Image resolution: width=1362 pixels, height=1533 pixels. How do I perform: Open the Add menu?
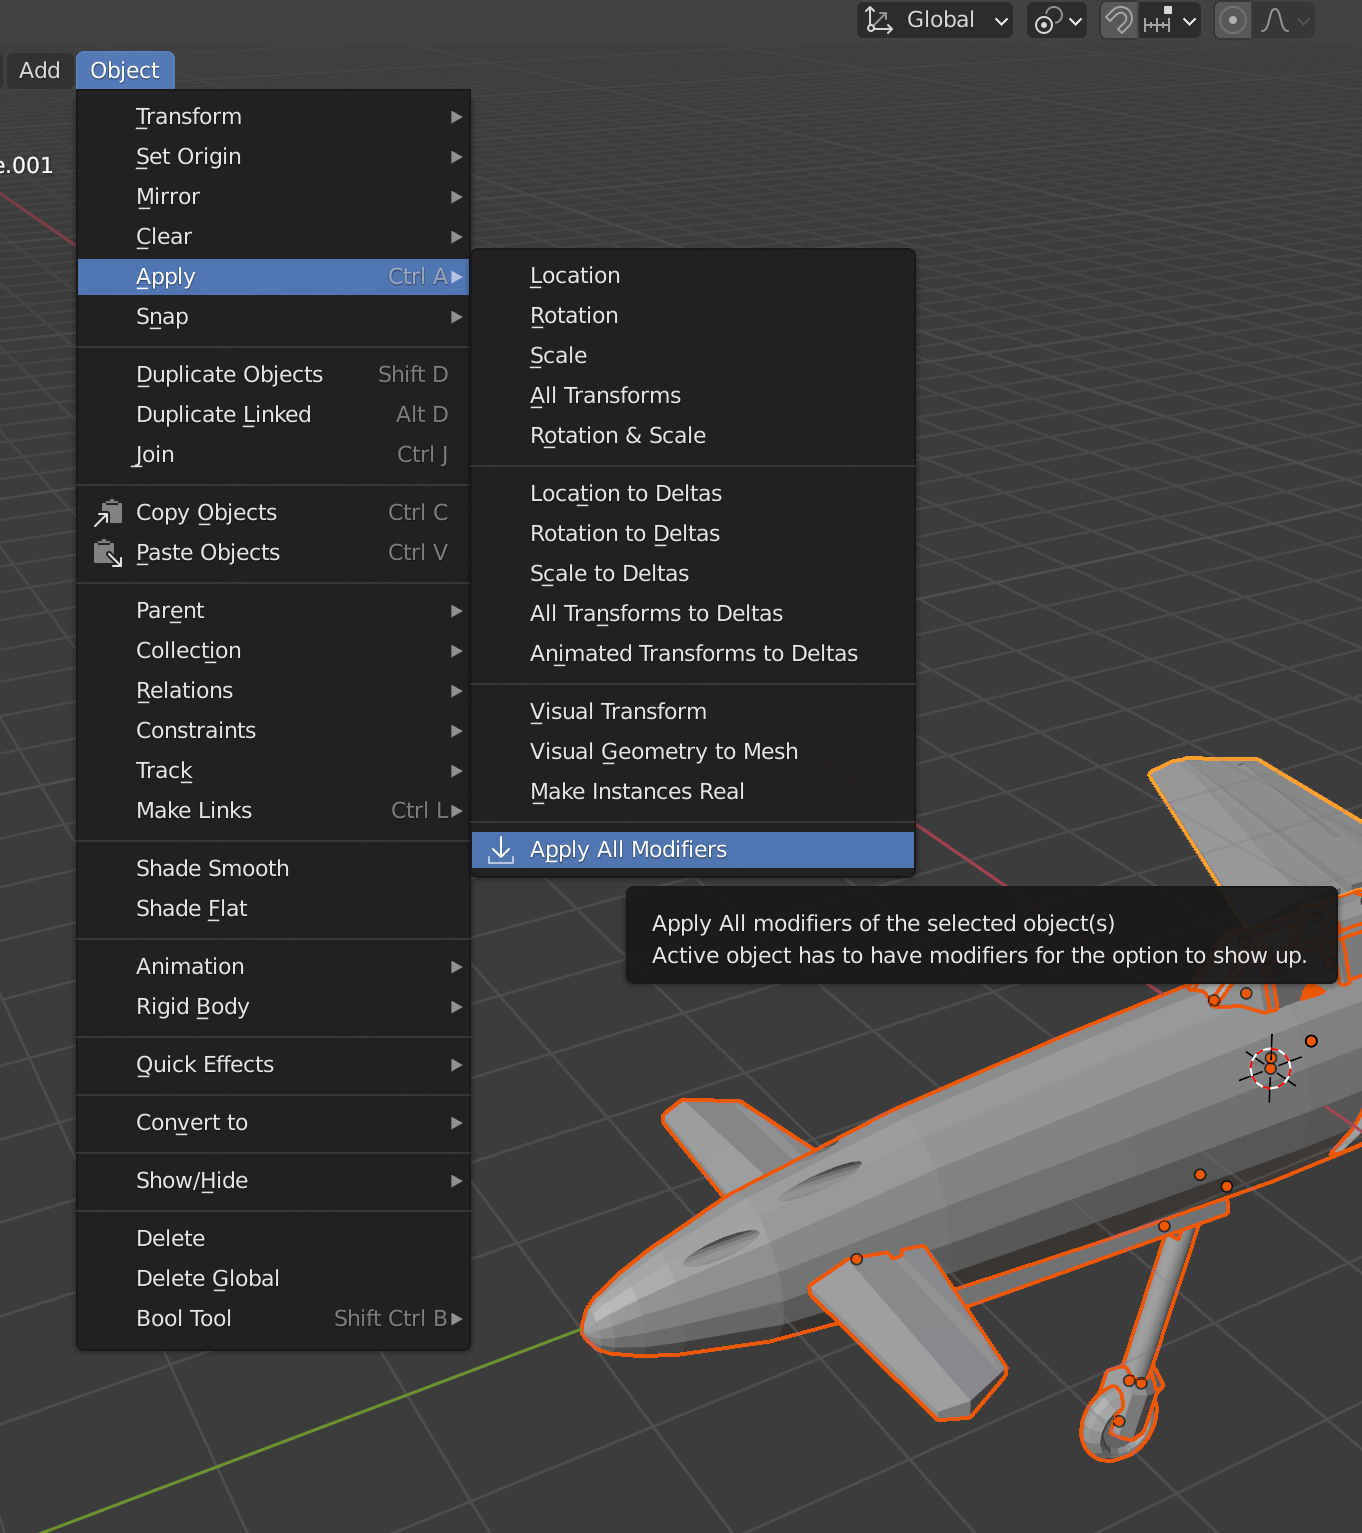39,70
